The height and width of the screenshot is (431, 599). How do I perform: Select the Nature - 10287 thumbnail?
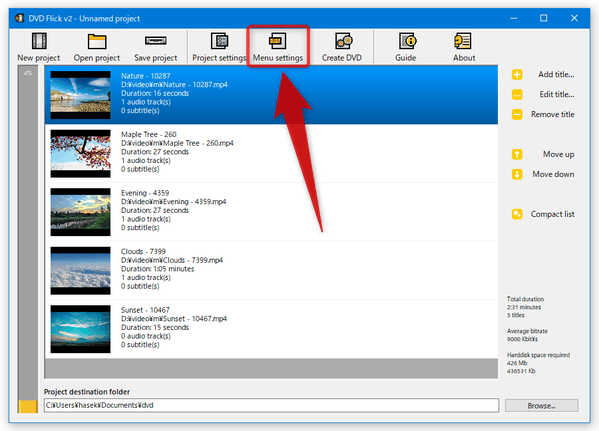pyautogui.click(x=80, y=95)
